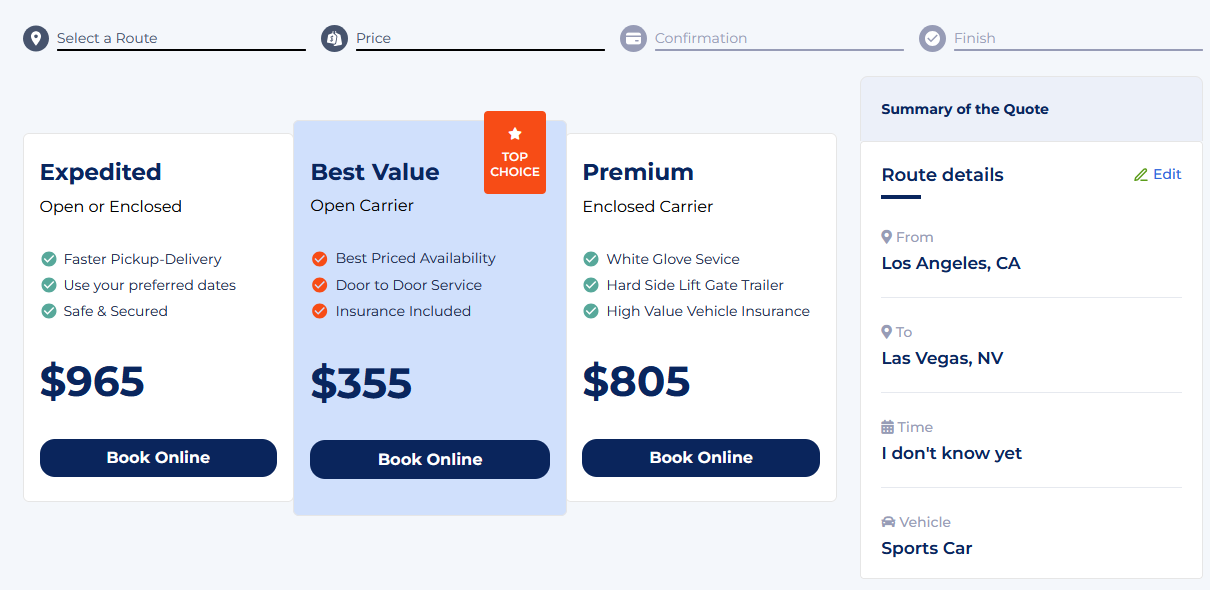Click the pencil edit icon in Route details

1141,175
